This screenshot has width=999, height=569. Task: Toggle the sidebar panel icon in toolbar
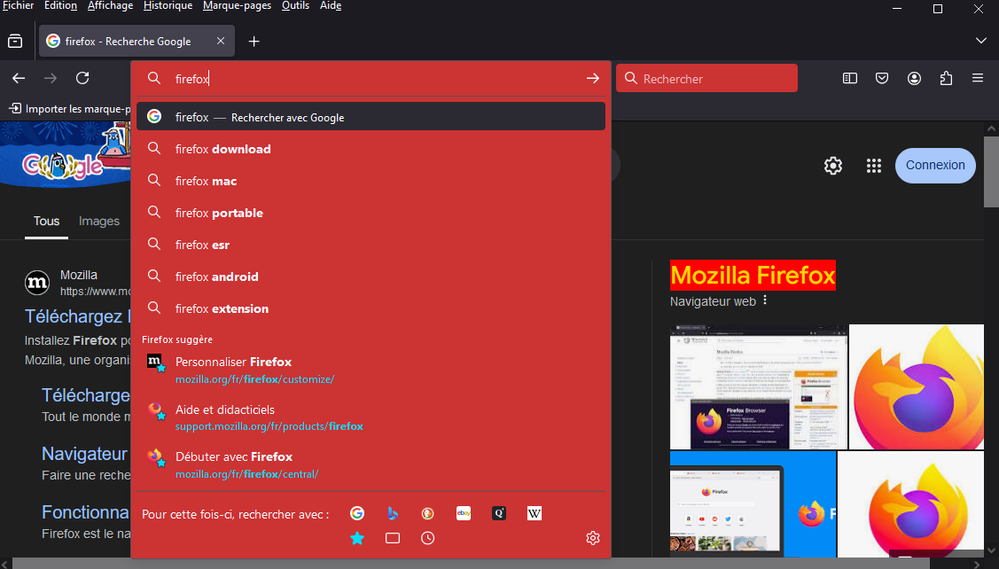tap(850, 78)
